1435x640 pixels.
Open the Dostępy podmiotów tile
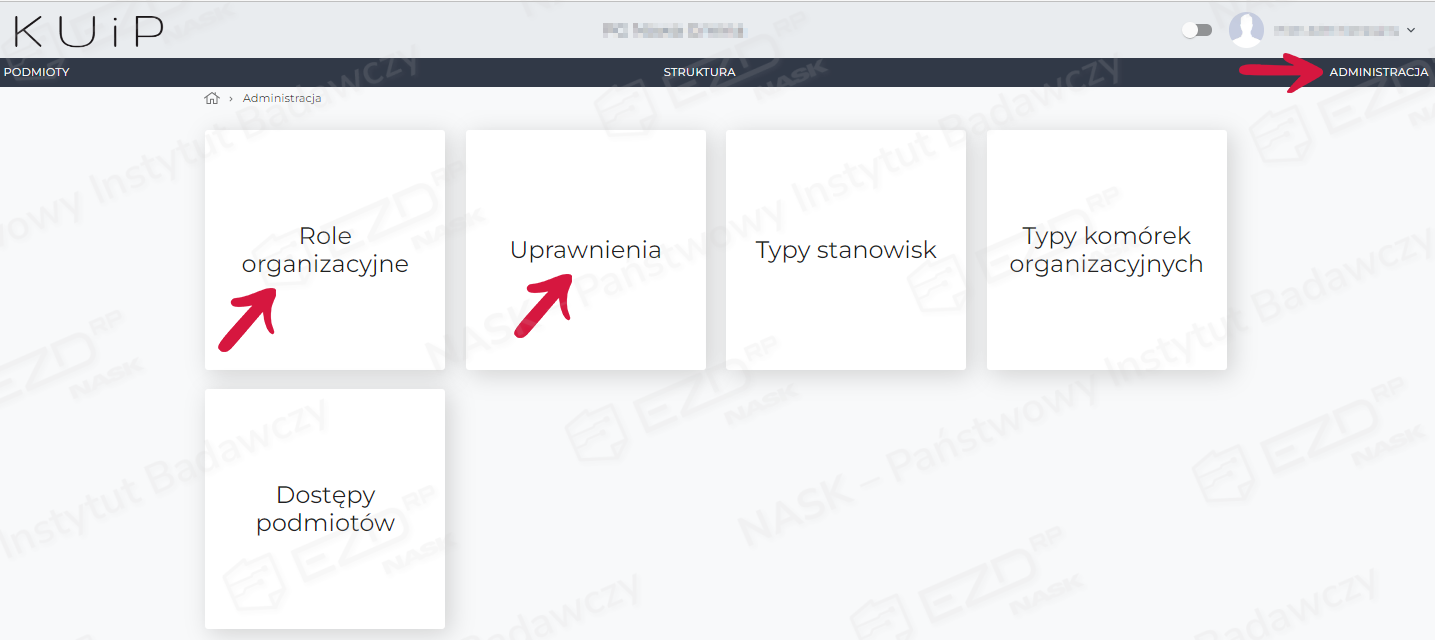[325, 509]
